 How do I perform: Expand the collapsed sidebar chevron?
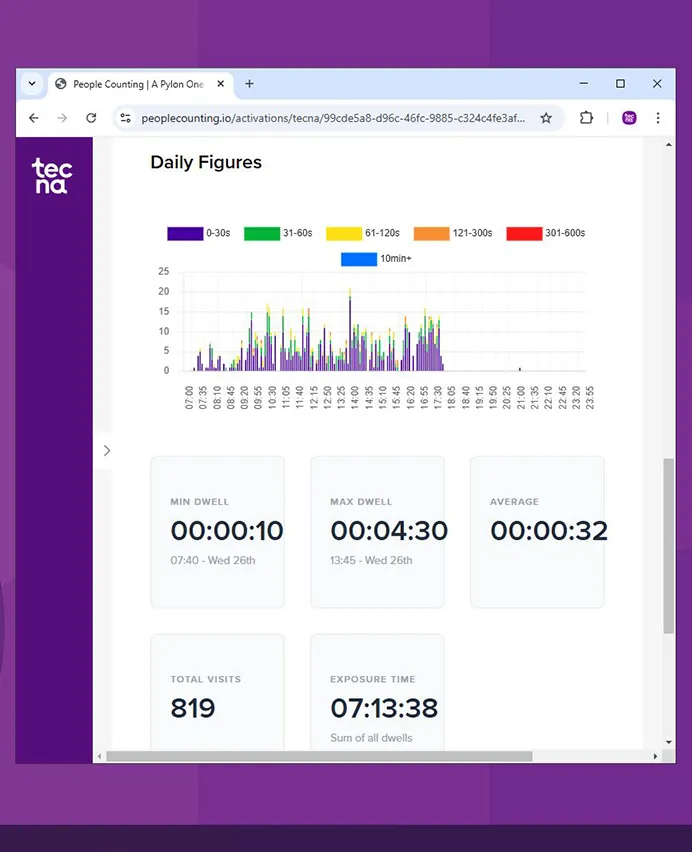(x=106, y=451)
